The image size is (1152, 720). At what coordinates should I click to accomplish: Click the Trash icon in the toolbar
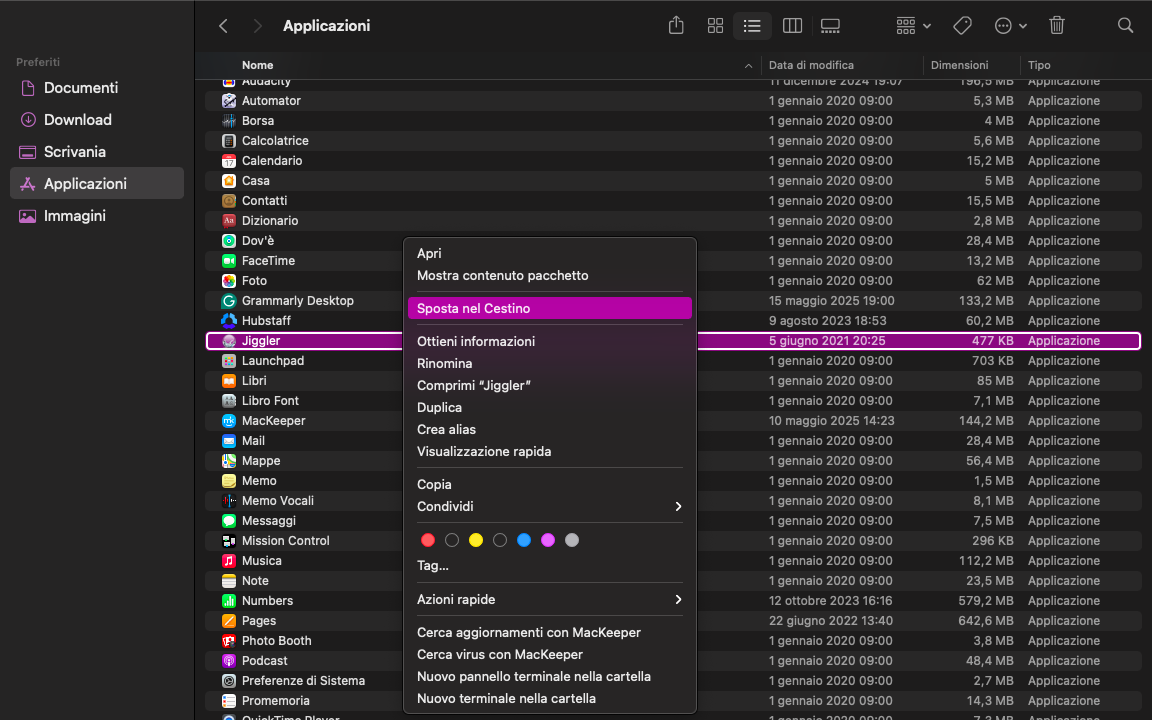[1055, 26]
